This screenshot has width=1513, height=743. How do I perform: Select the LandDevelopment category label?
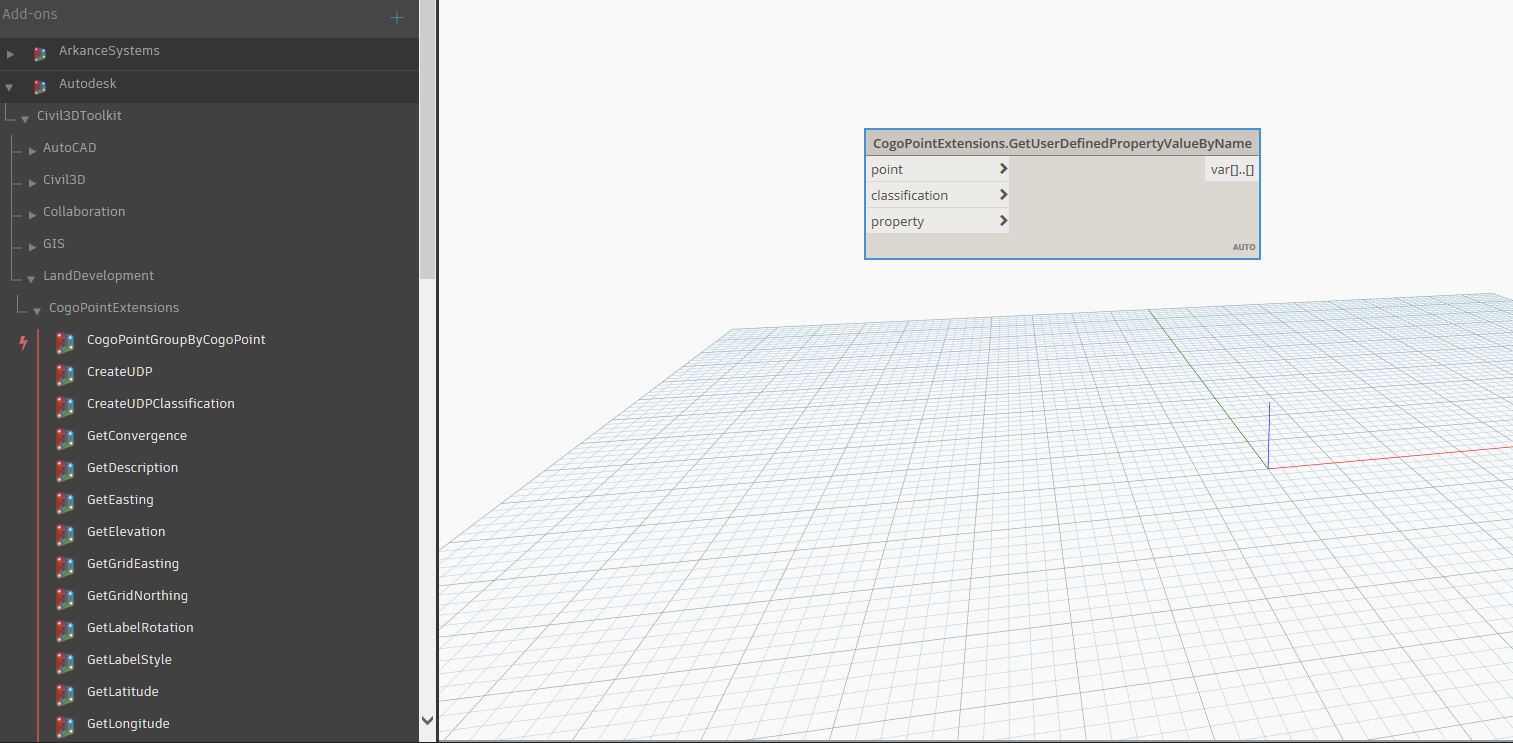(x=99, y=276)
